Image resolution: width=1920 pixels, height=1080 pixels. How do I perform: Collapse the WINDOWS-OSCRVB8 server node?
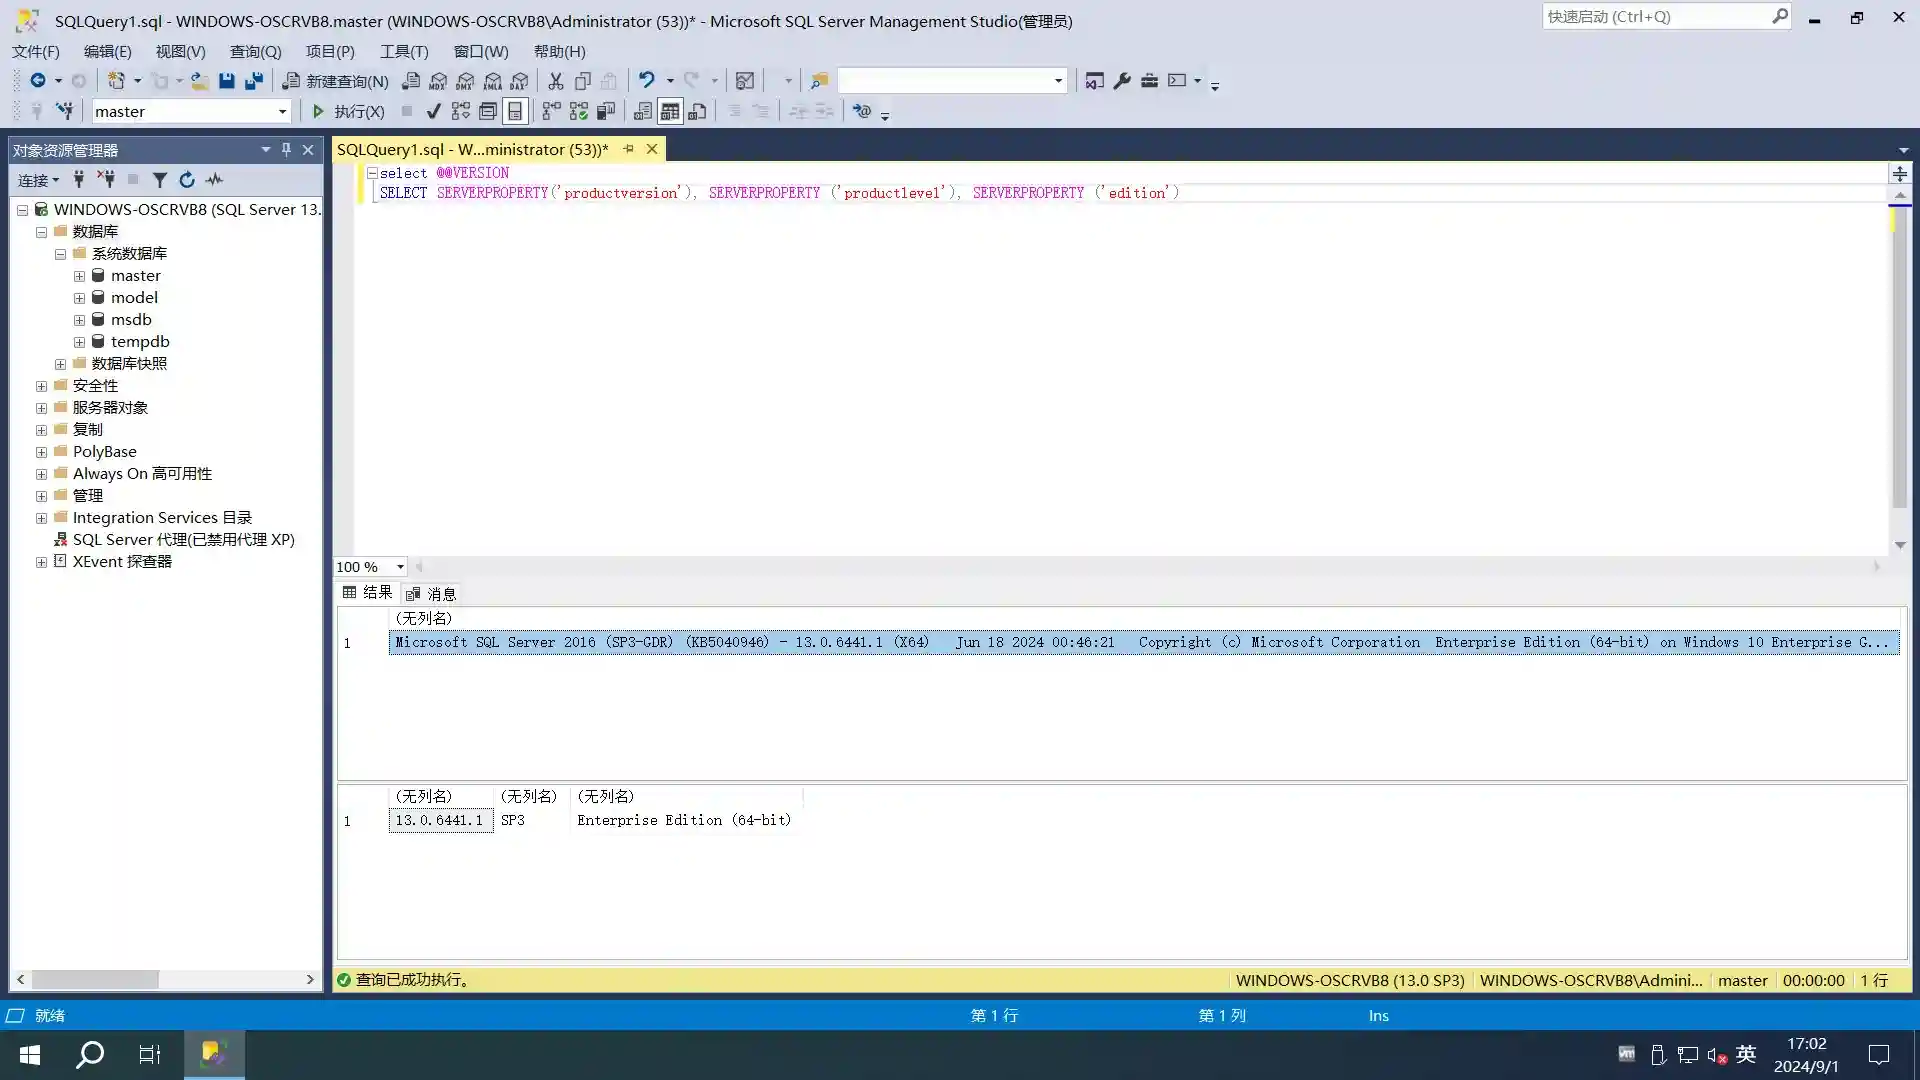[x=22, y=210]
